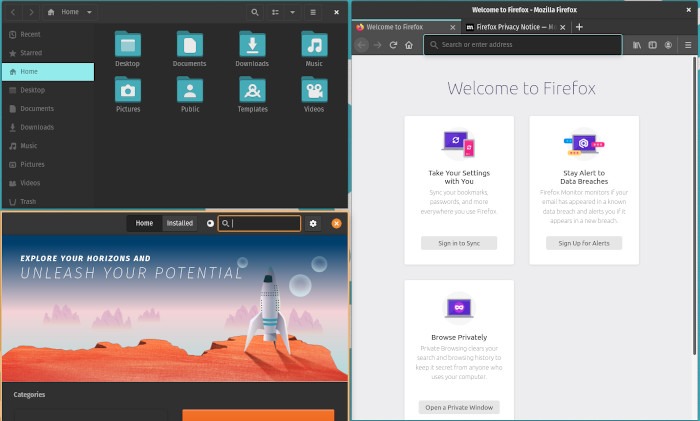The height and width of the screenshot is (421, 700).
Task: Open Firefox application menu
Action: (x=688, y=45)
